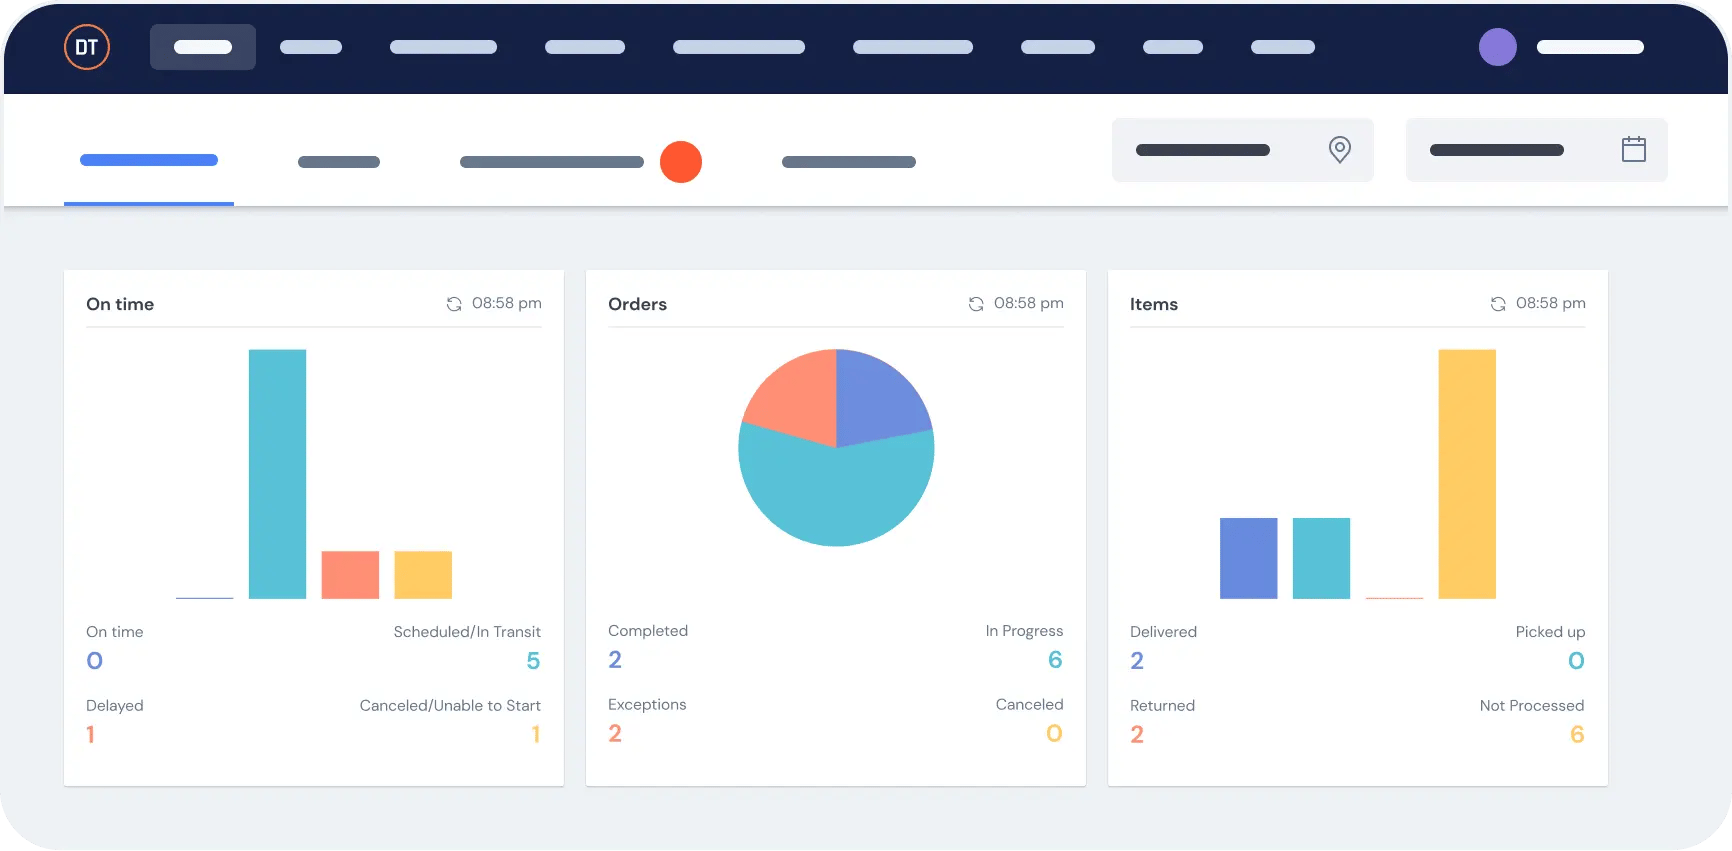This screenshot has width=1732, height=851.
Task: Click the In Progress value 6
Action: (x=1055, y=660)
